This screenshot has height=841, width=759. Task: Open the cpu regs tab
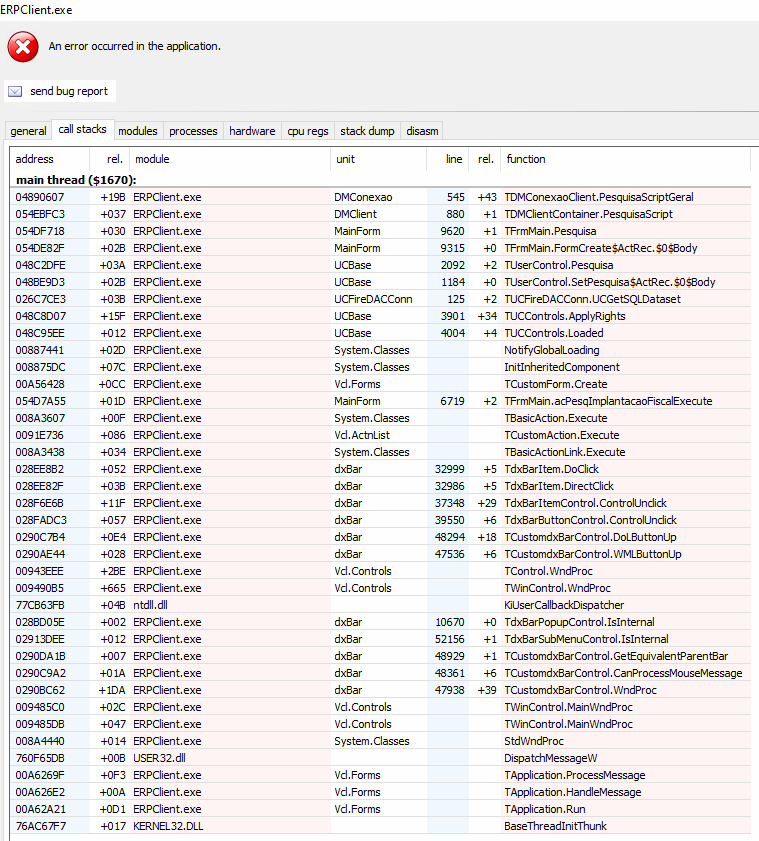pyautogui.click(x=308, y=131)
